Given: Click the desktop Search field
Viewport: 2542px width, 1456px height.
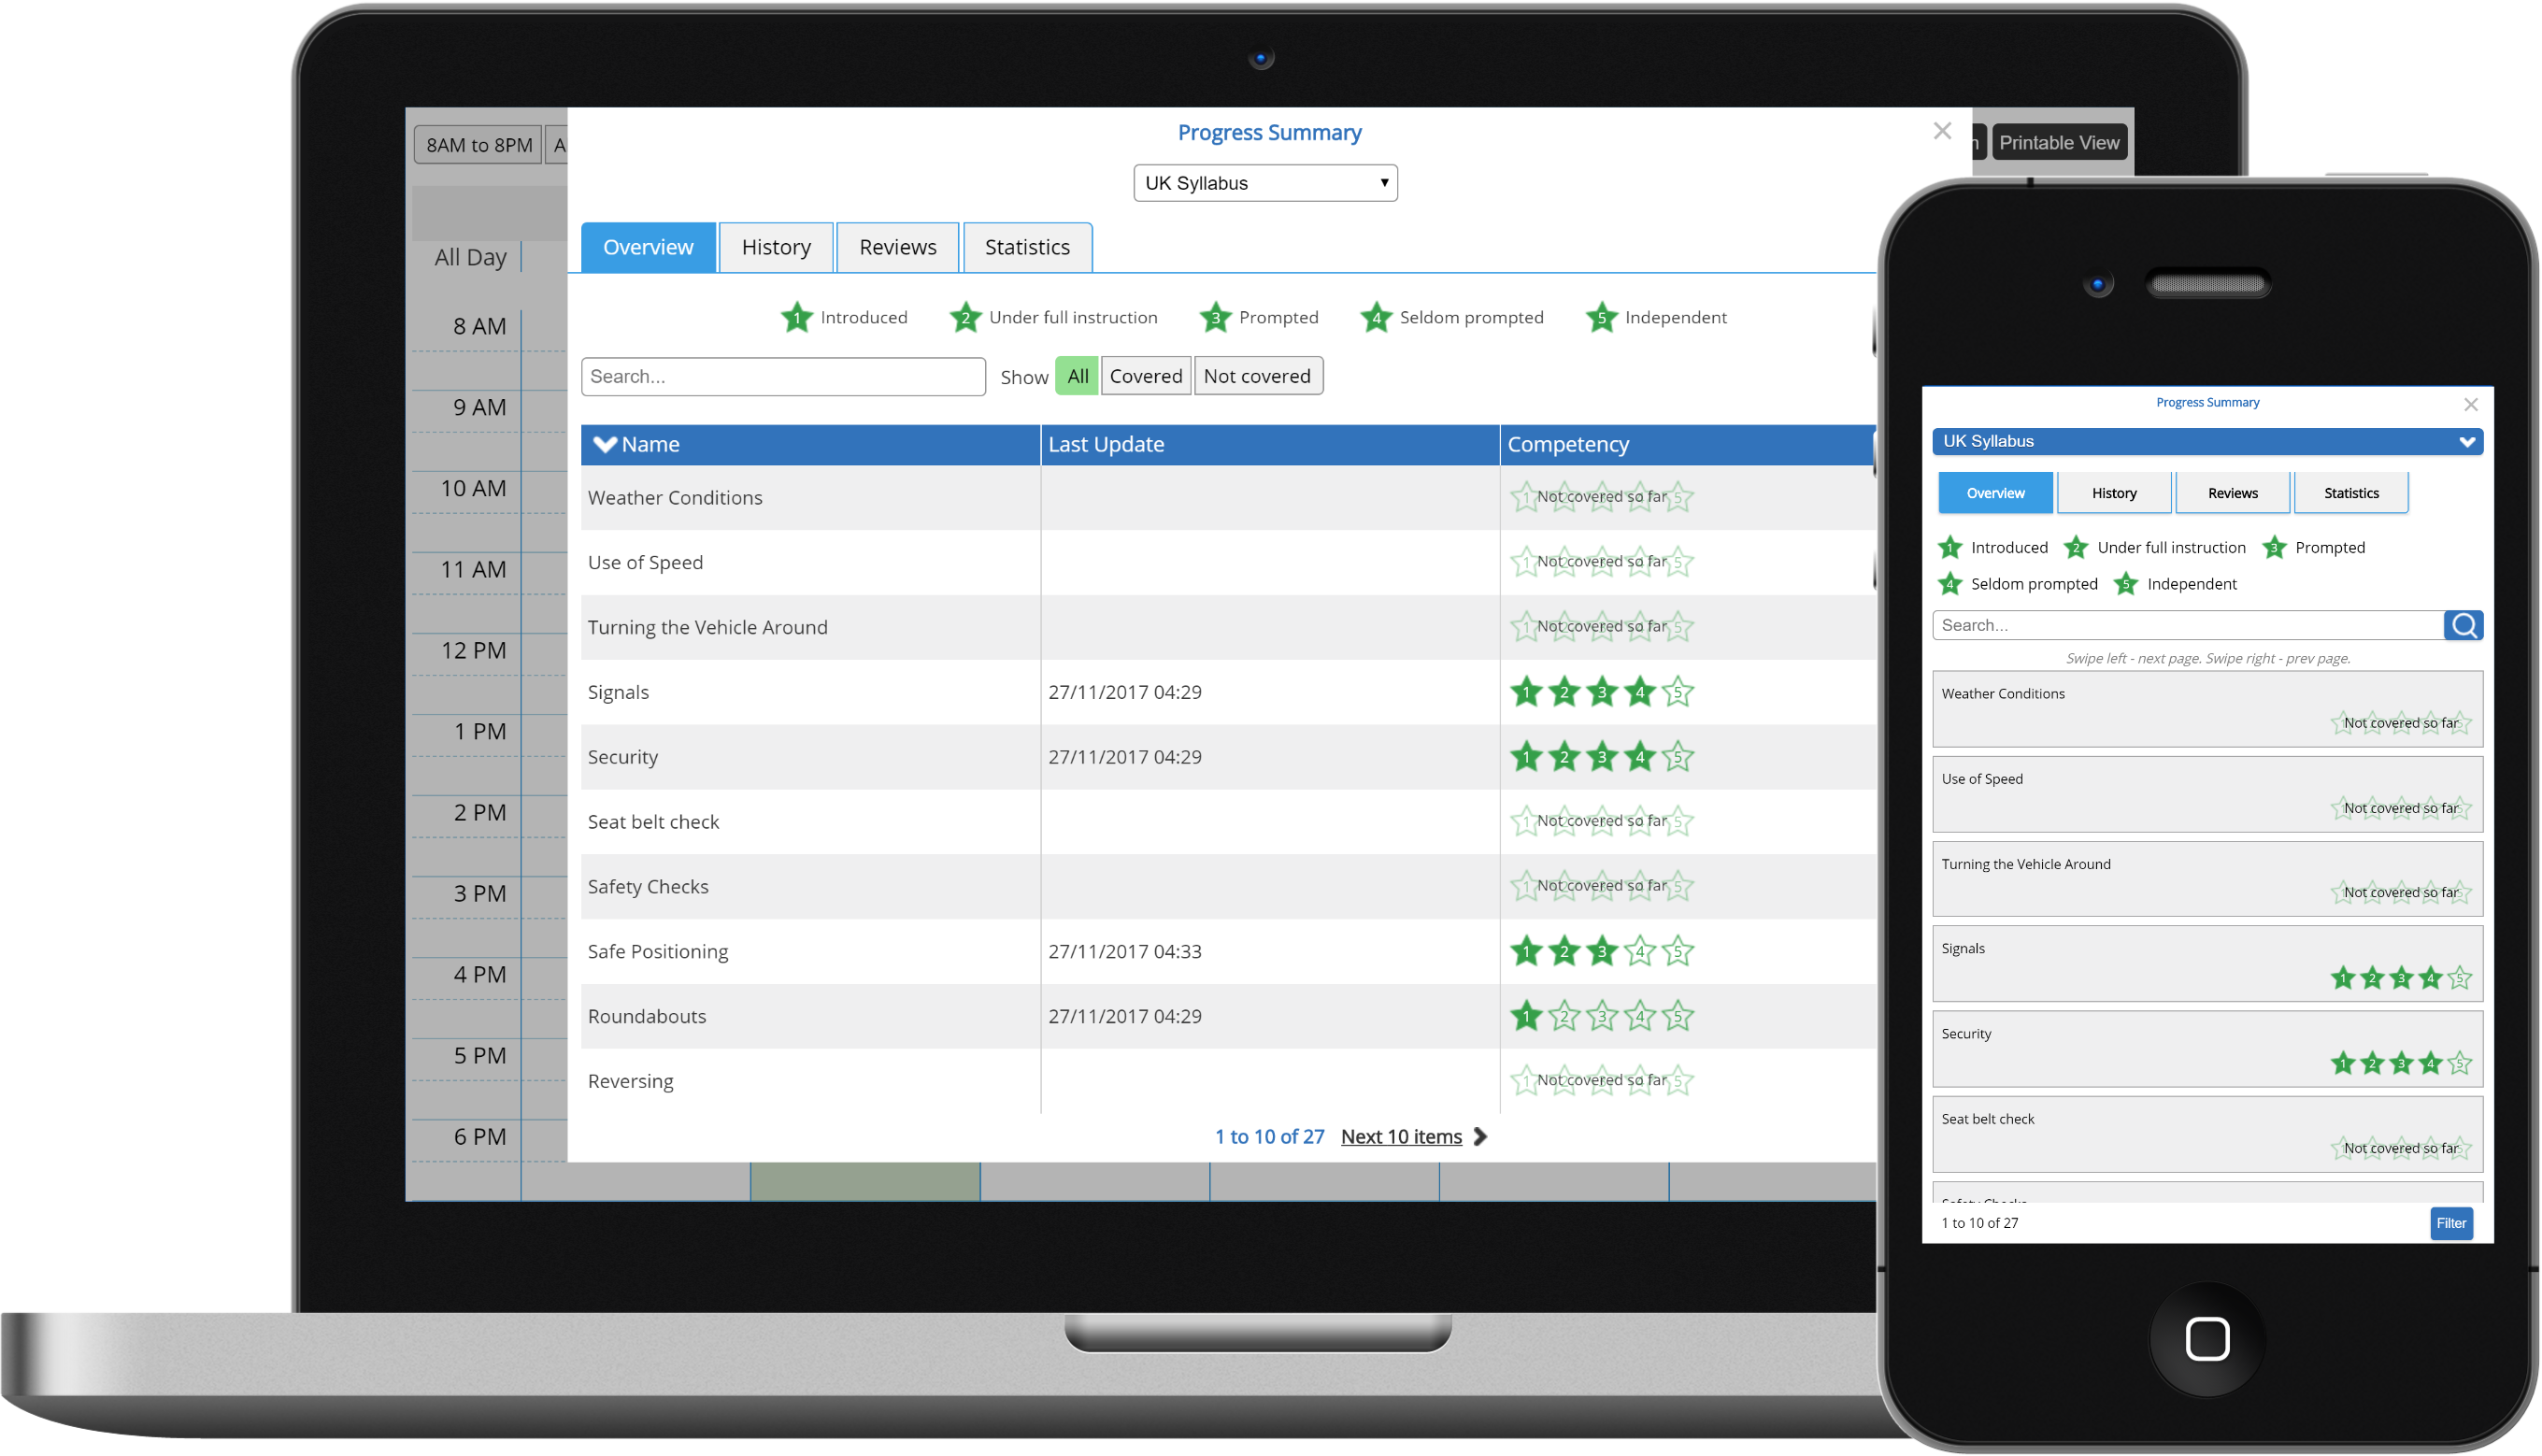Looking at the screenshot, I should click(x=783, y=377).
